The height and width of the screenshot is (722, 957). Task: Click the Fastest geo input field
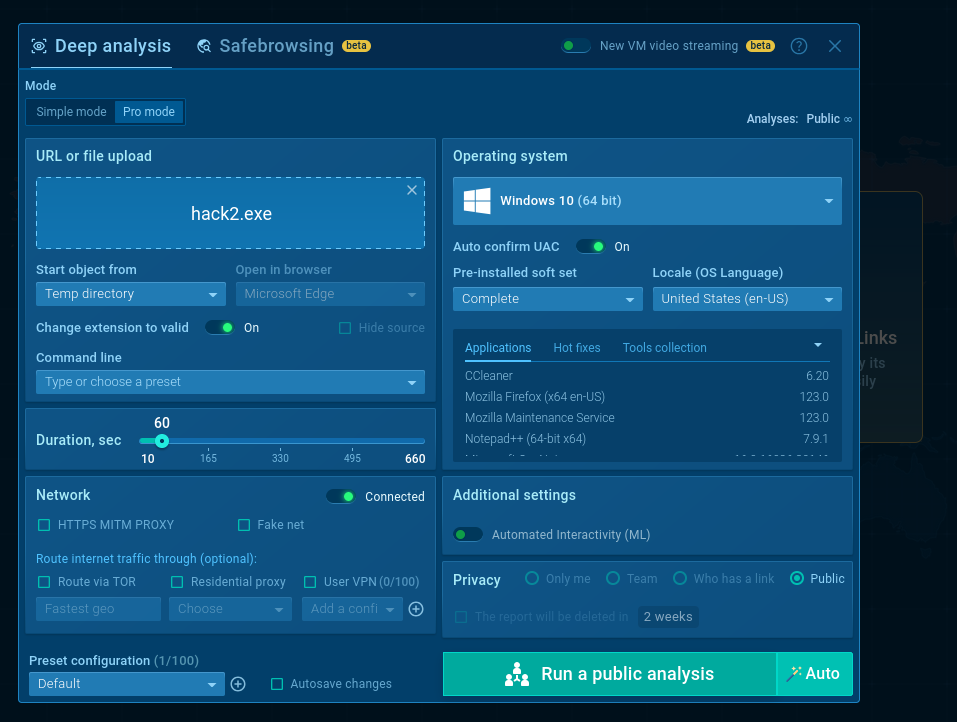[98, 609]
